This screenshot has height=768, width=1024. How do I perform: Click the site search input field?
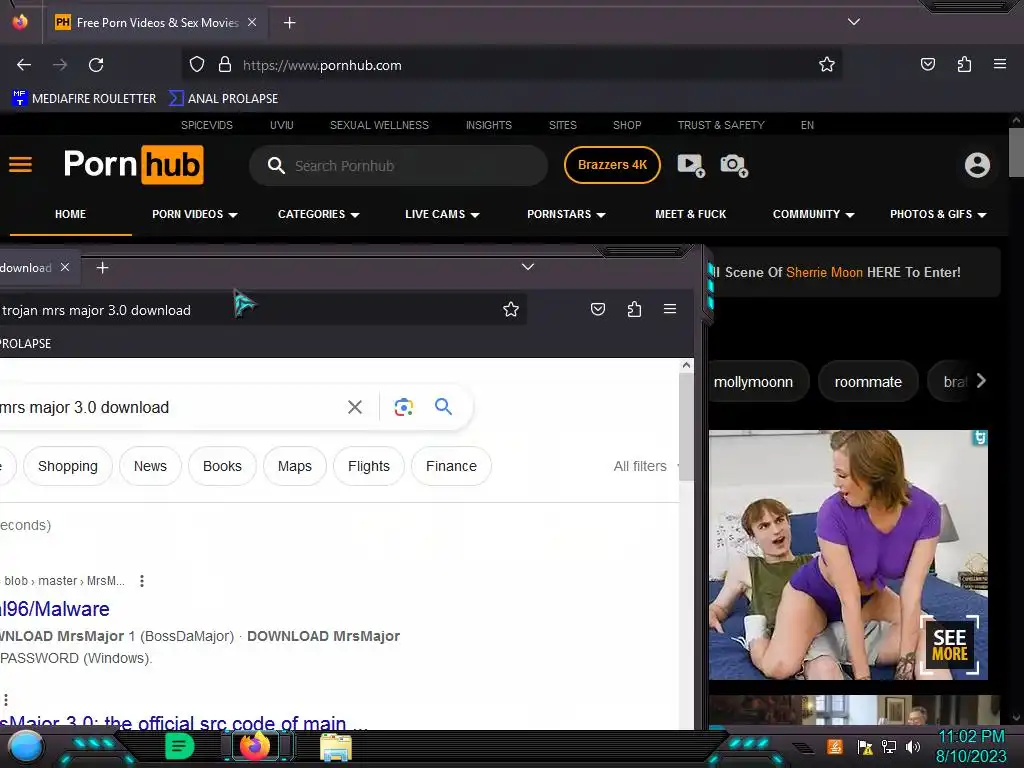(398, 166)
